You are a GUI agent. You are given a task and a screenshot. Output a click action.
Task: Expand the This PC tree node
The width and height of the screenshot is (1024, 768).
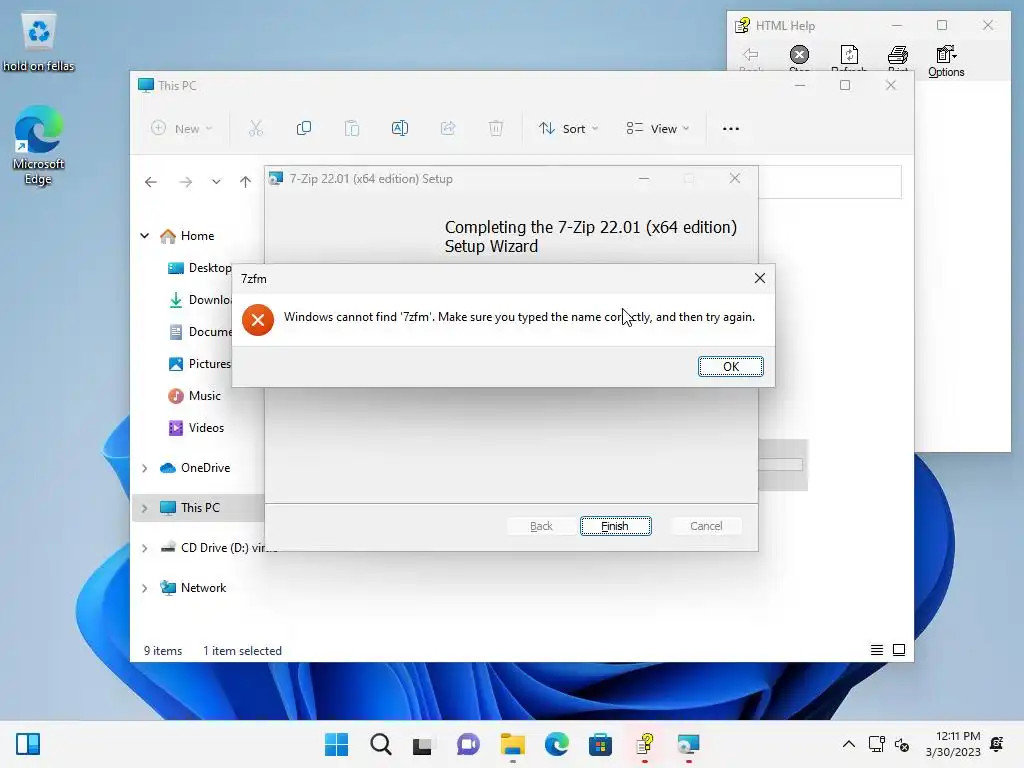145,508
